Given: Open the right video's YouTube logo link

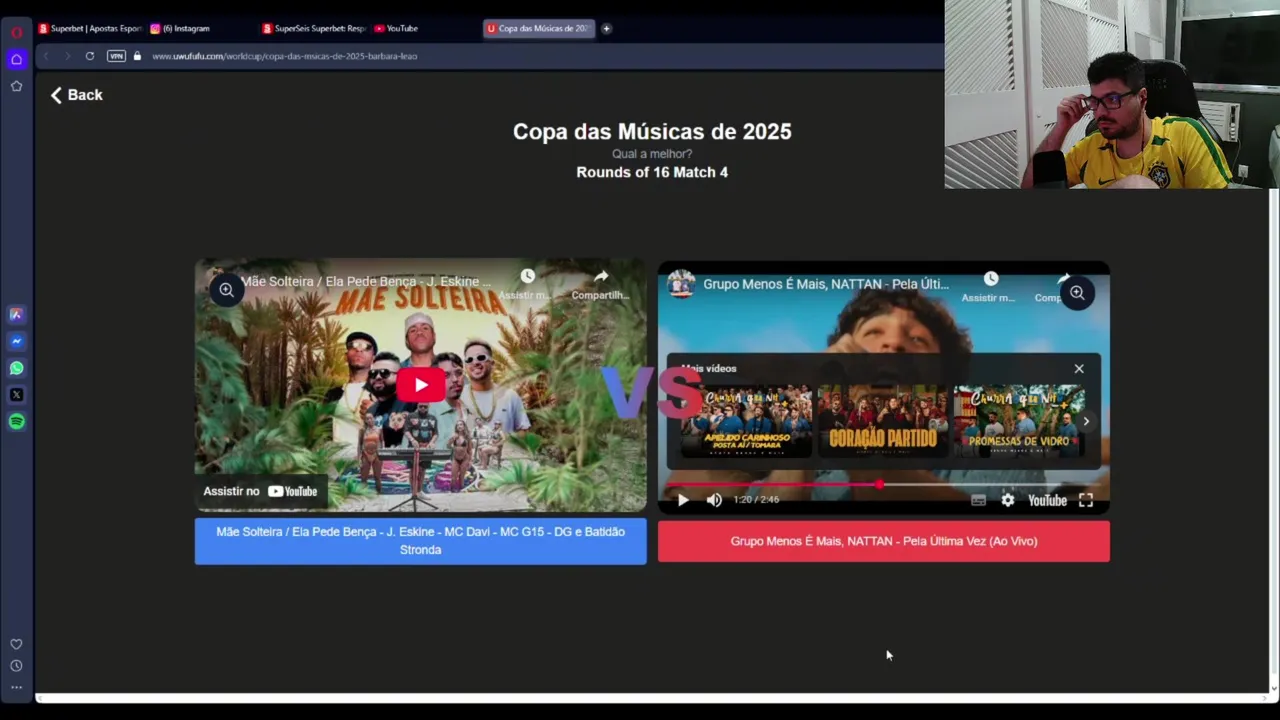Looking at the screenshot, I should pos(1047,500).
